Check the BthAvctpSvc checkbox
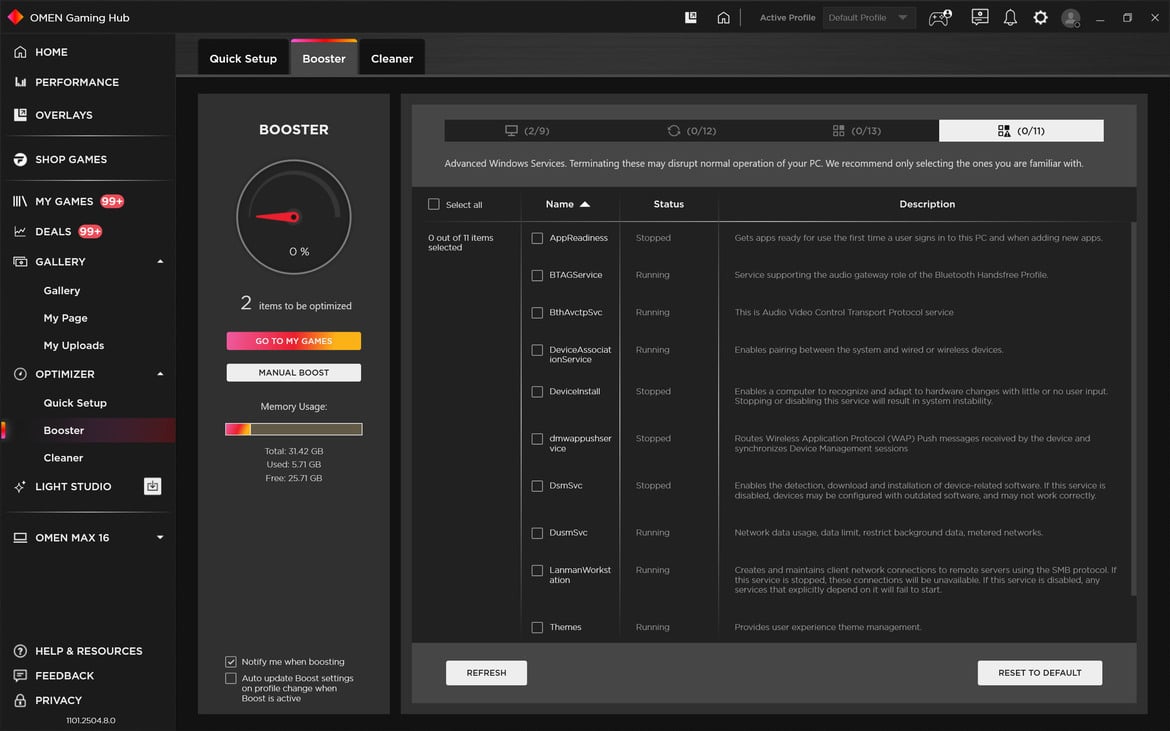 click(537, 313)
